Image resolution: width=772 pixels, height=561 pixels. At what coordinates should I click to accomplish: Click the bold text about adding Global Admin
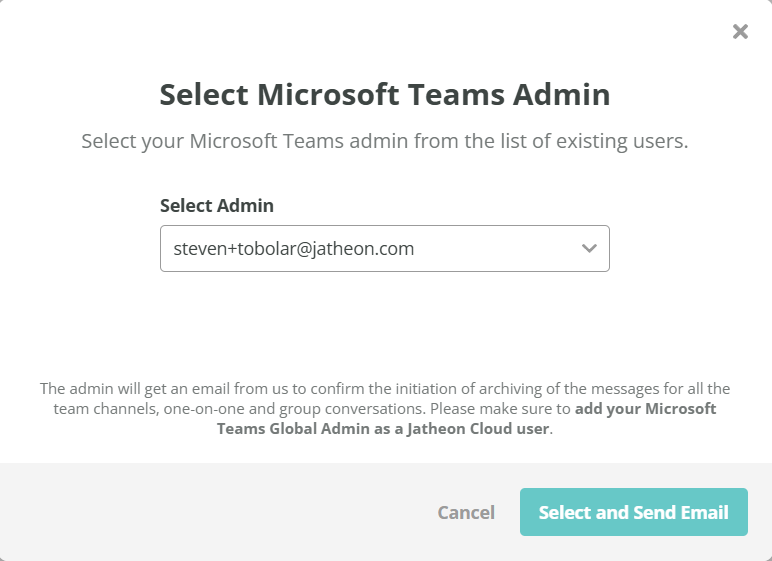pos(466,419)
